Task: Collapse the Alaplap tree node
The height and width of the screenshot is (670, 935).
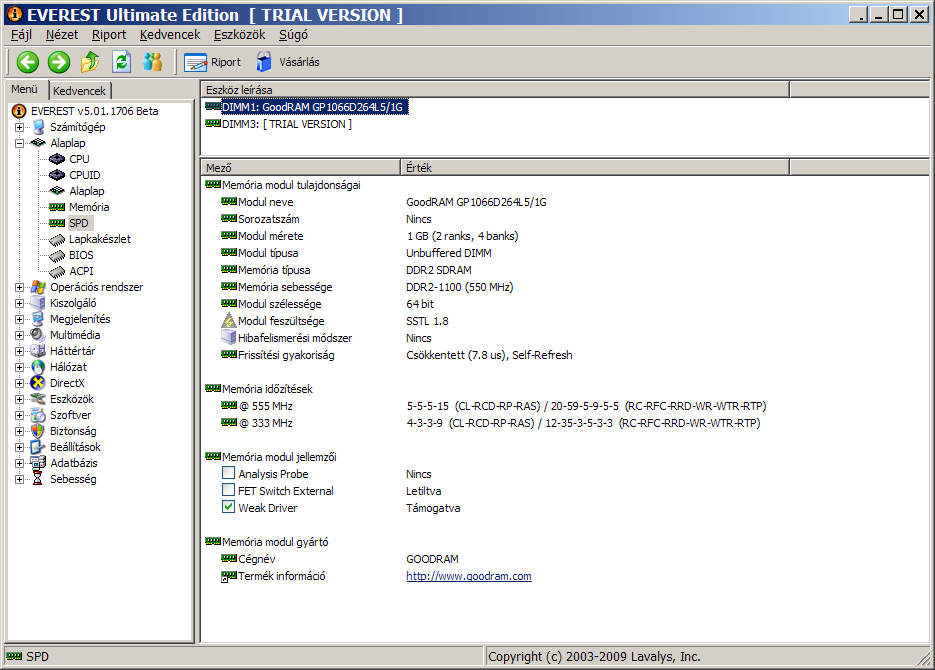Action: [20, 144]
